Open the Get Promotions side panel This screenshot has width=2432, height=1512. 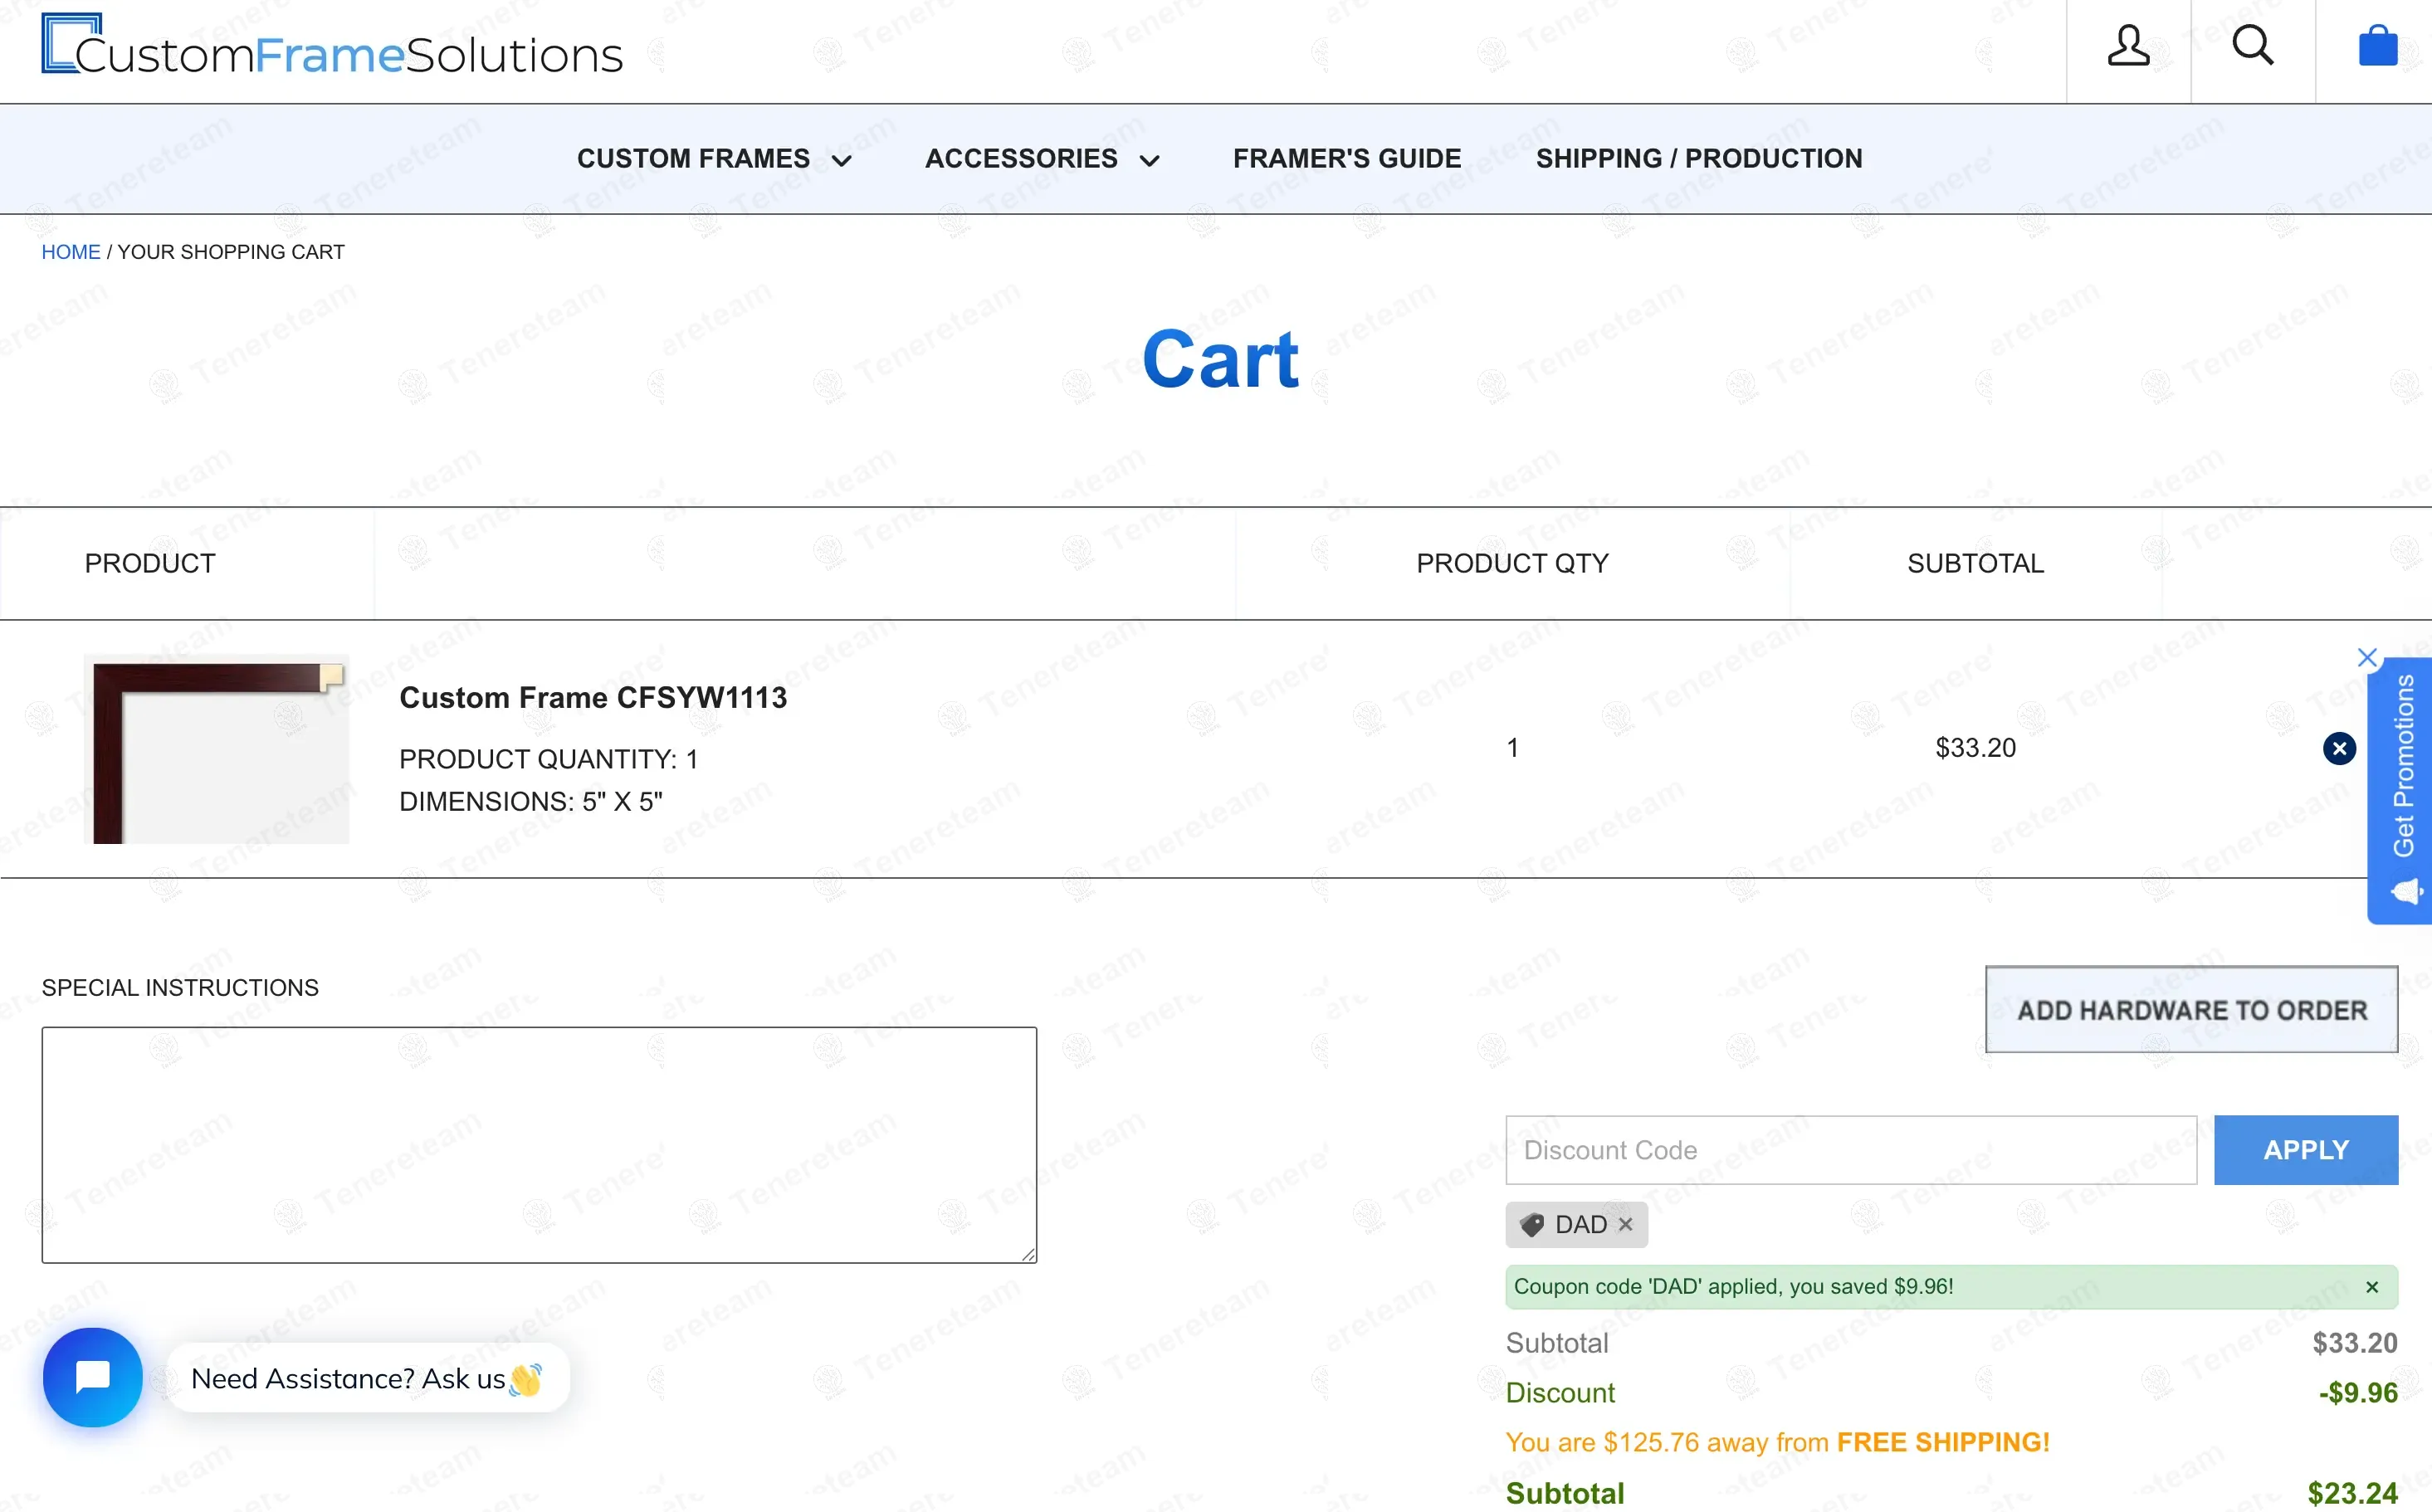[2402, 790]
